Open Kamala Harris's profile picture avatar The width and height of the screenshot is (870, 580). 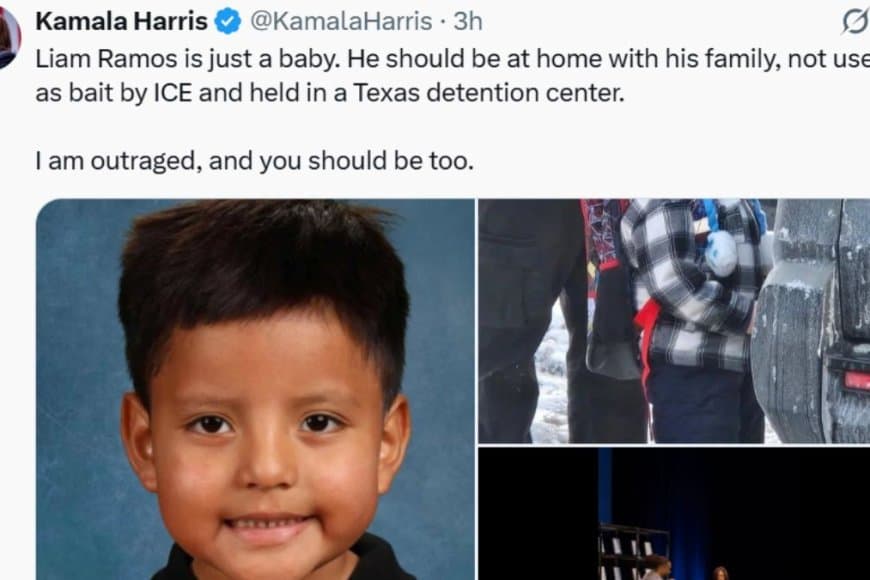[9, 38]
